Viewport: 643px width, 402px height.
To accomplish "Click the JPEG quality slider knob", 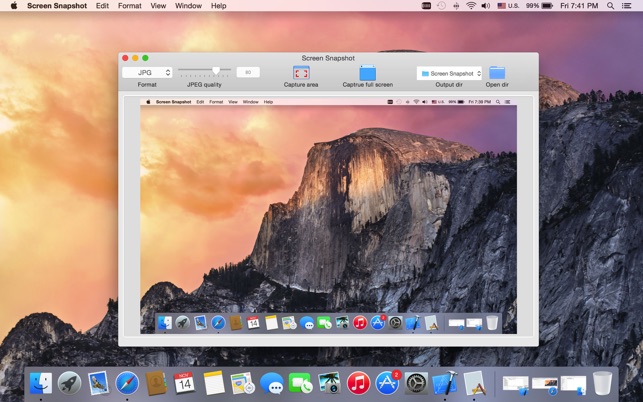I will 216,71.
